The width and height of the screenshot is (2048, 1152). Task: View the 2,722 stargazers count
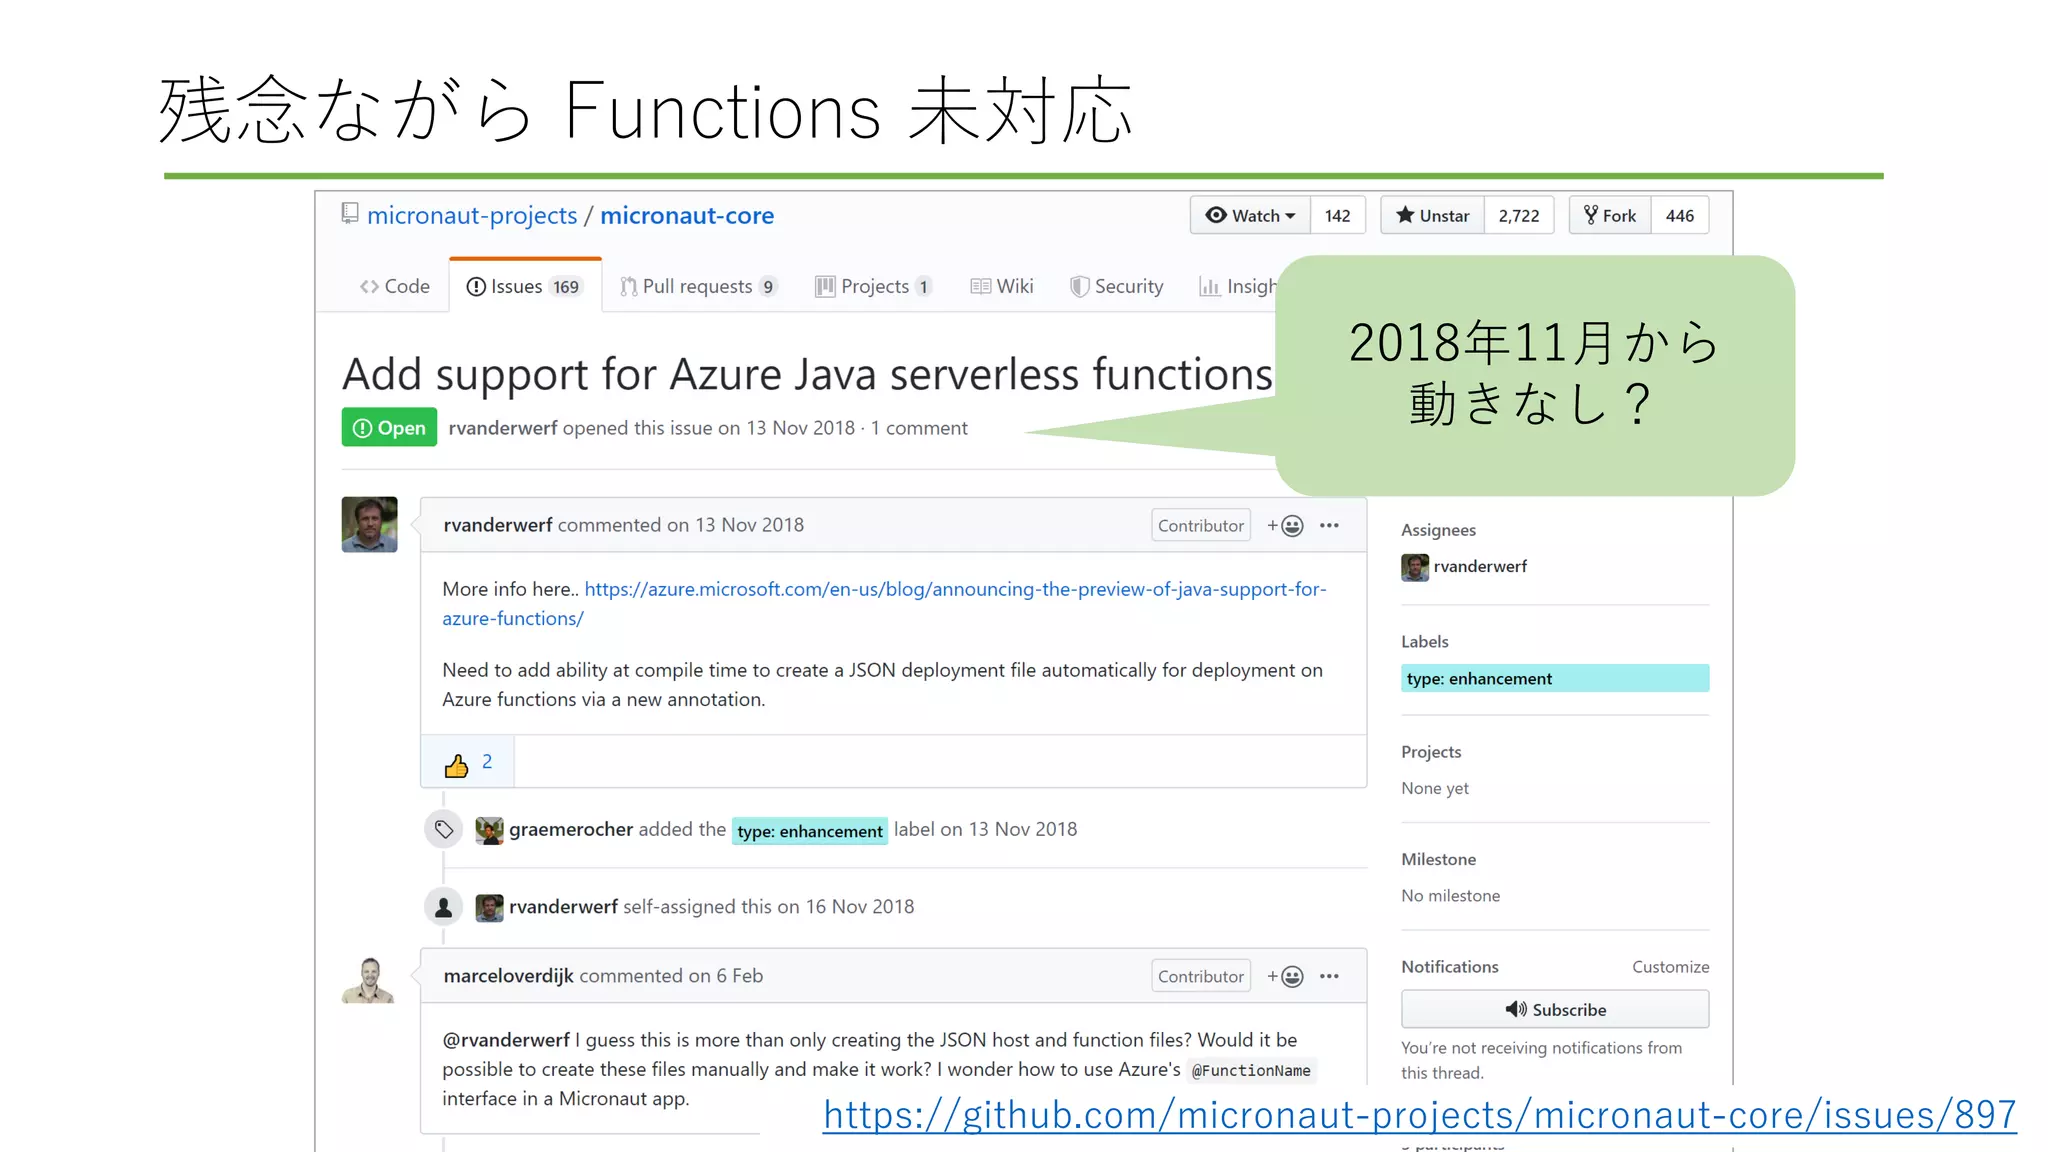coord(1519,215)
